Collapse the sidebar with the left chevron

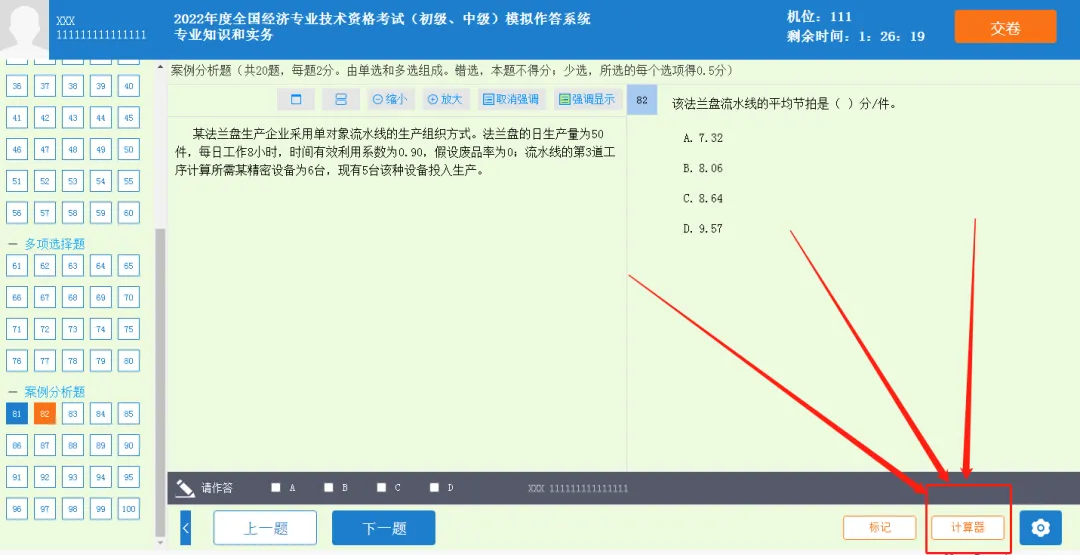click(x=186, y=527)
